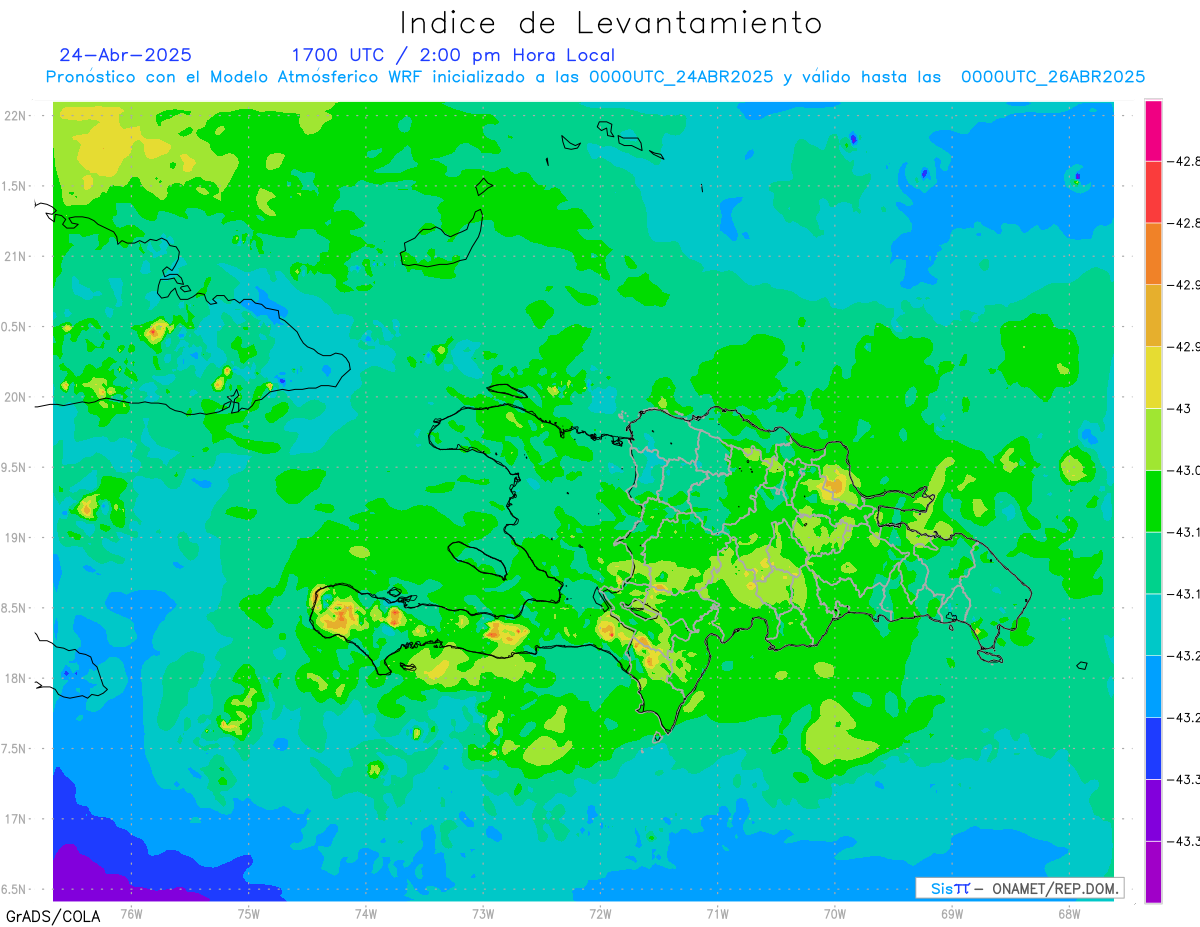Choose the lime yellow-green swatch in the color scale
This screenshot has width=1200, height=927.
coord(1153,439)
